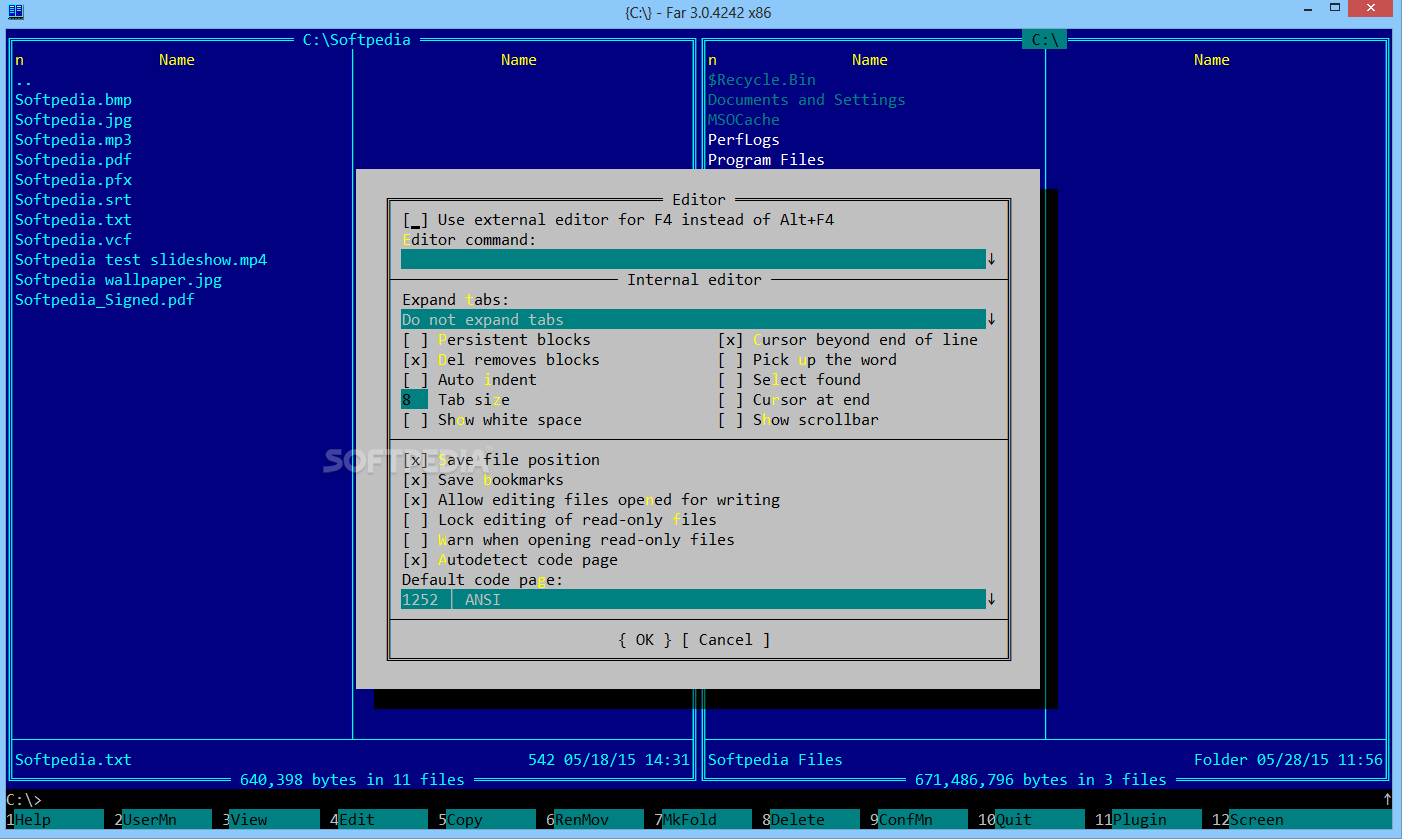Click 1Help in the key bar
The width and height of the screenshot is (1402, 839).
tap(54, 820)
